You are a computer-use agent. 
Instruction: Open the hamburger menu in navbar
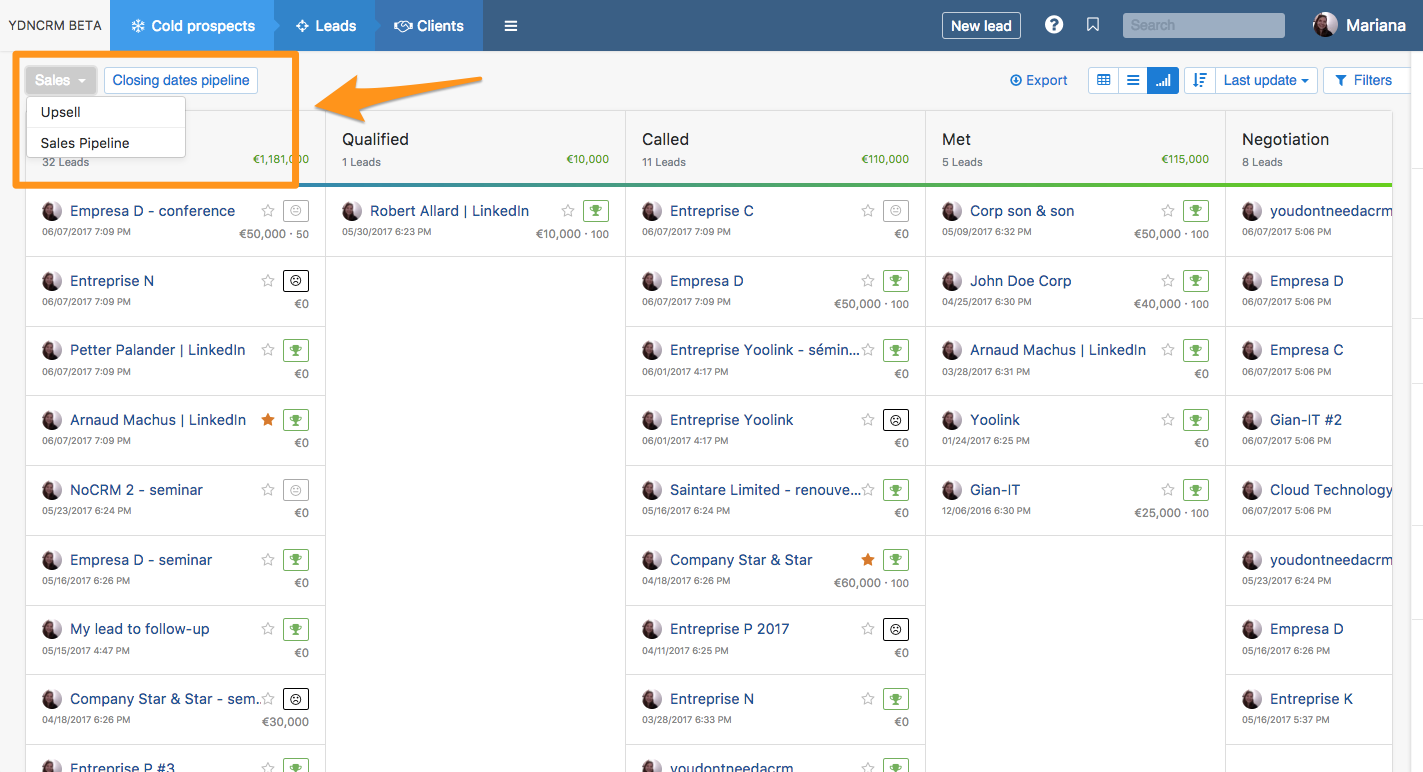click(x=511, y=26)
